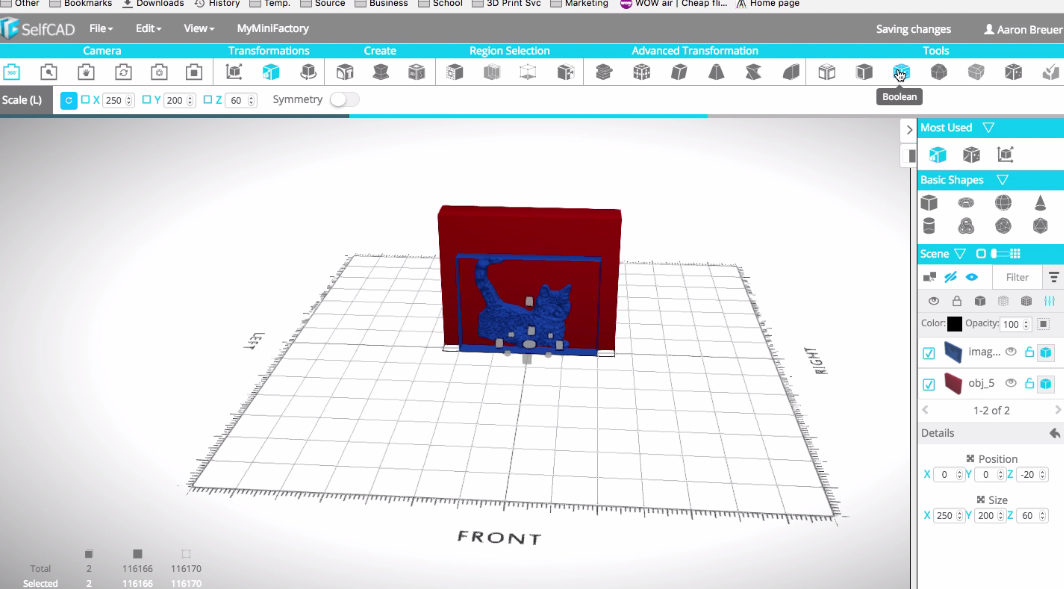Open the Aaron Breuer account menu
Image resolution: width=1064 pixels, height=589 pixels.
tap(1023, 29)
